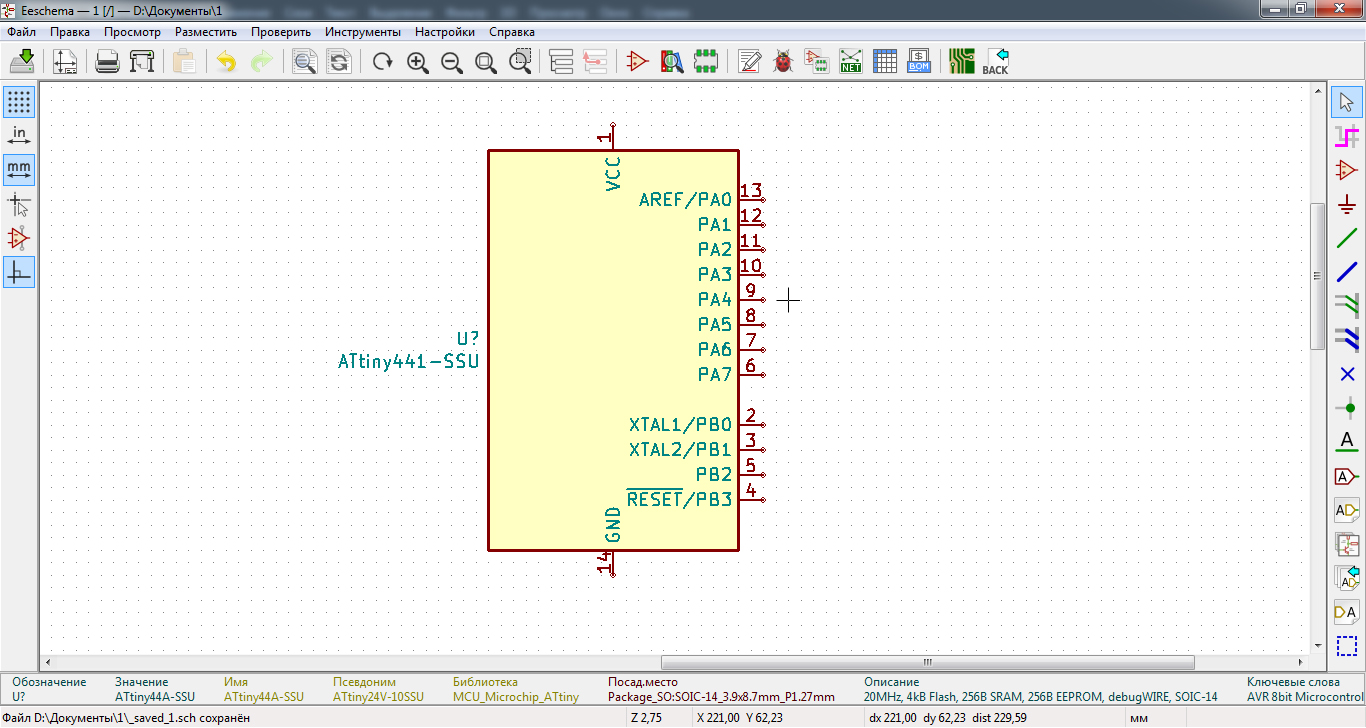Select the no-connect flag tool
Image resolution: width=1366 pixels, height=728 pixels.
point(1346,374)
